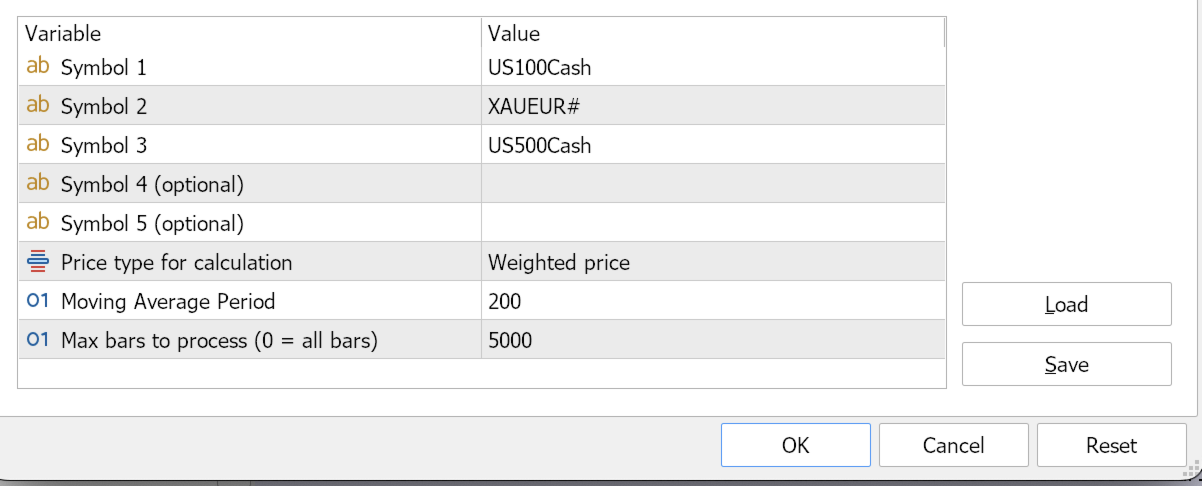Image resolution: width=1202 pixels, height=486 pixels.
Task: Click the empty Symbol 5 value field
Action: (712, 223)
